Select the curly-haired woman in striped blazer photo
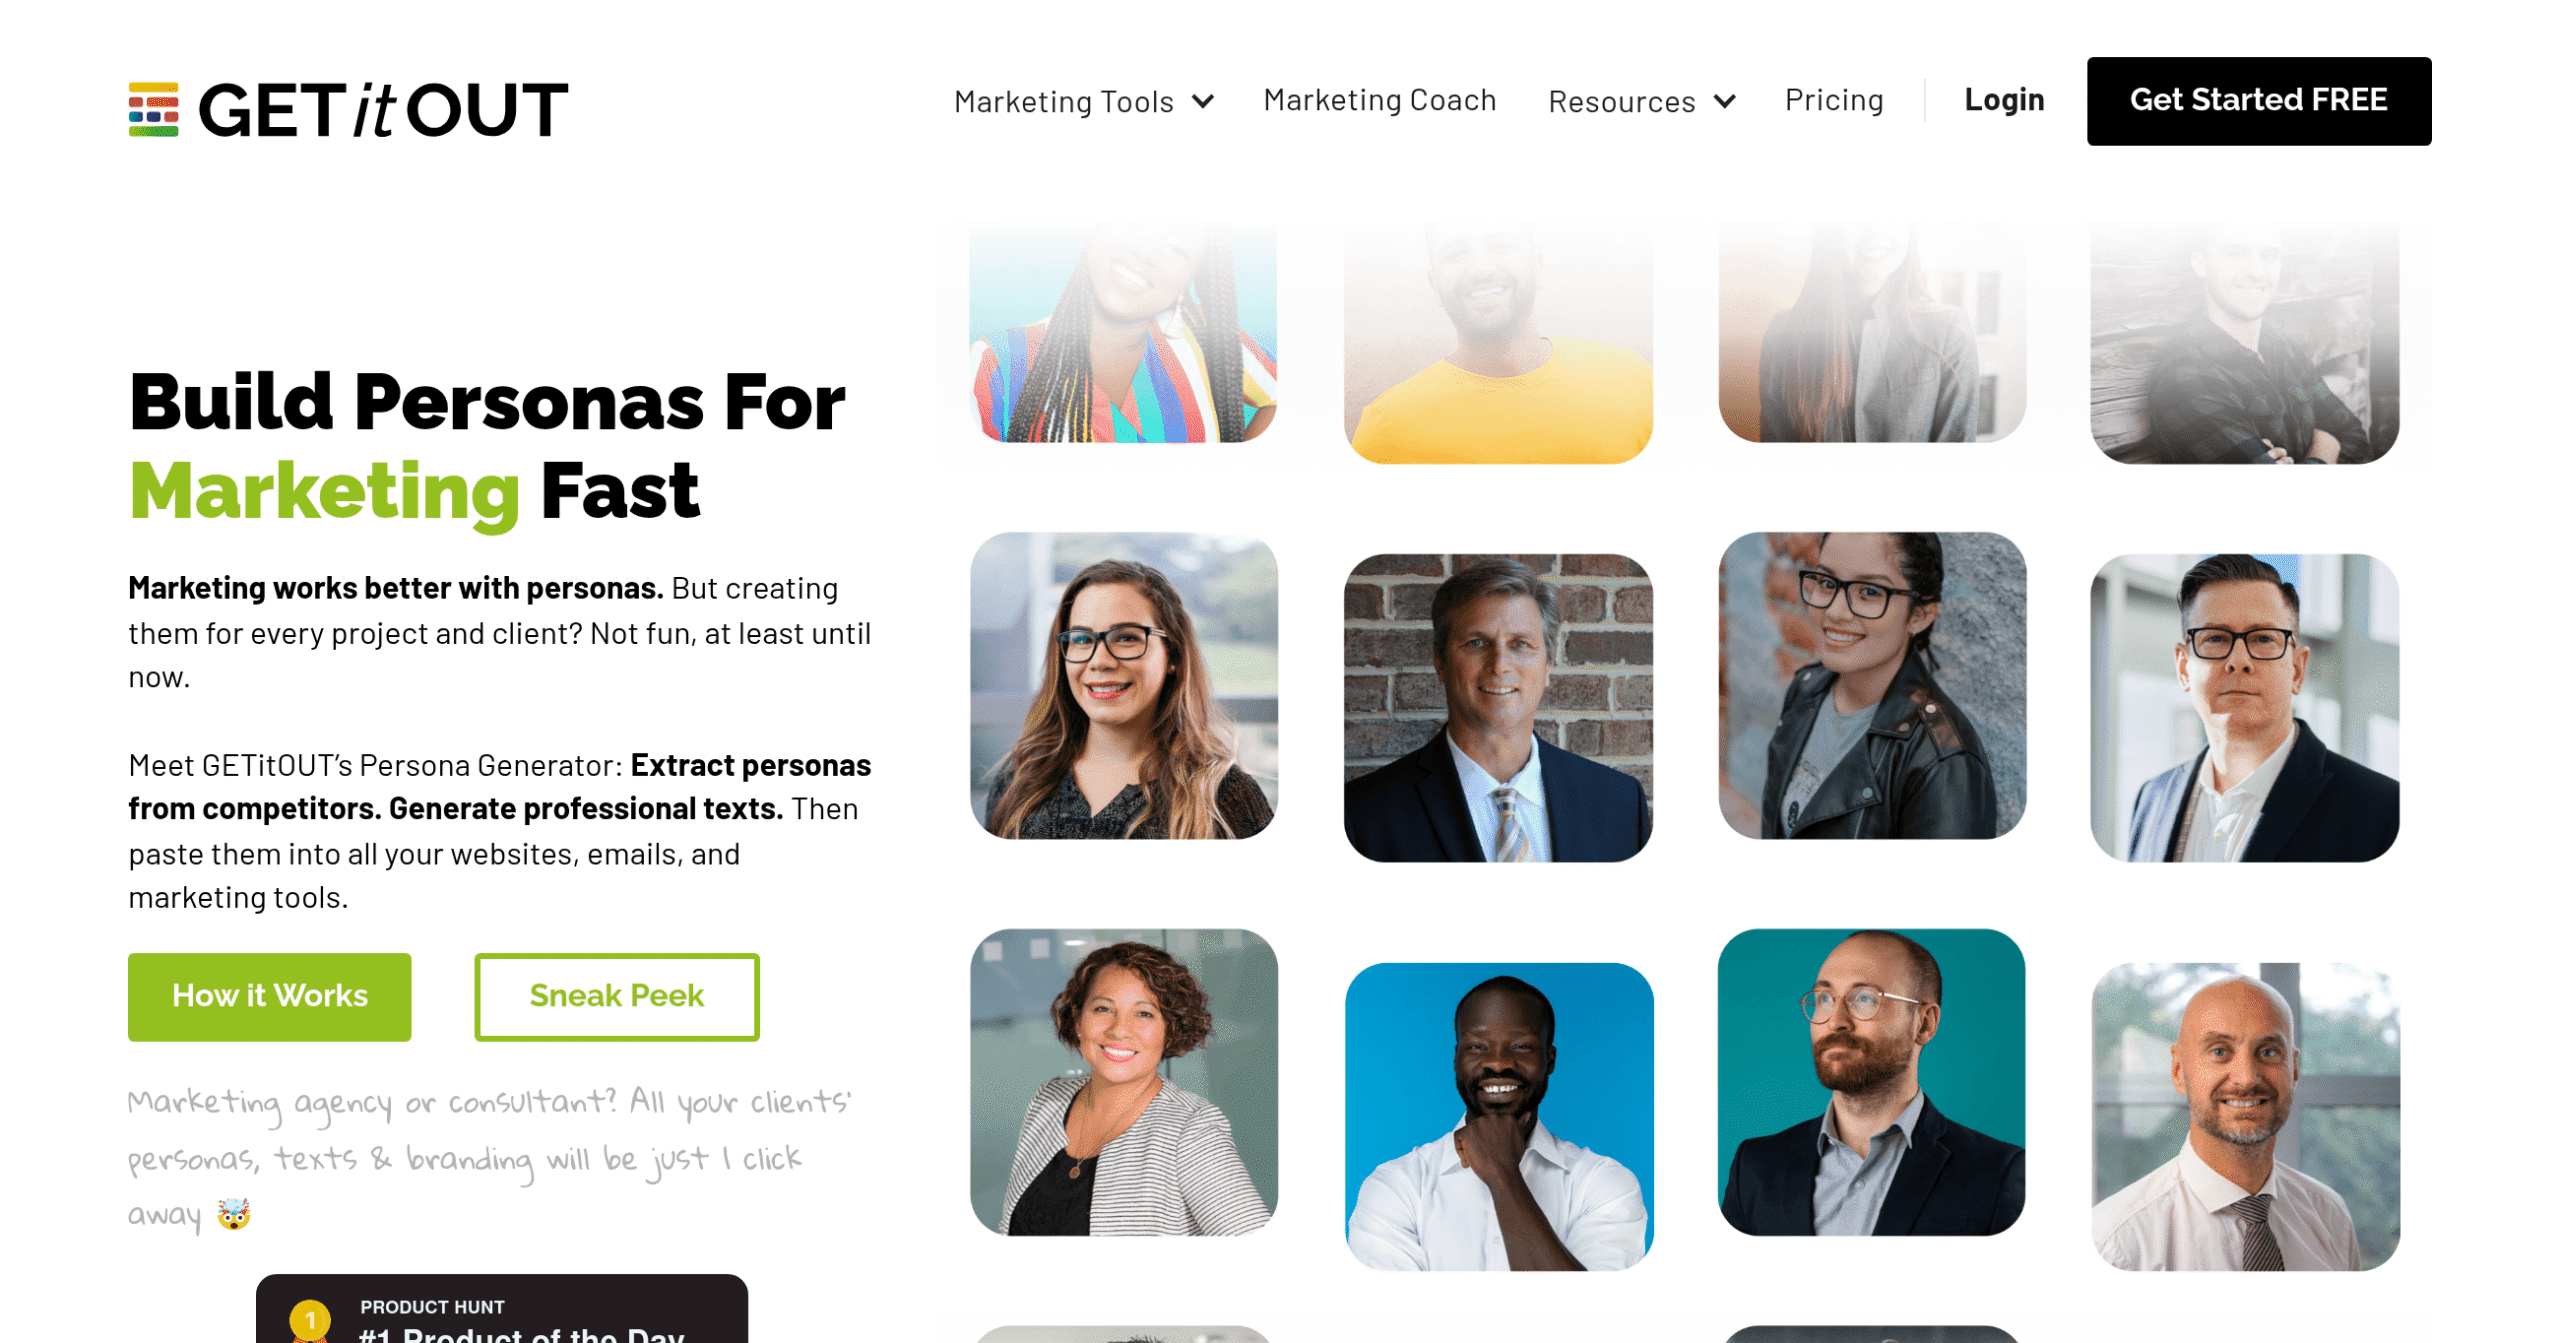The image size is (2560, 1343). tap(1123, 1082)
